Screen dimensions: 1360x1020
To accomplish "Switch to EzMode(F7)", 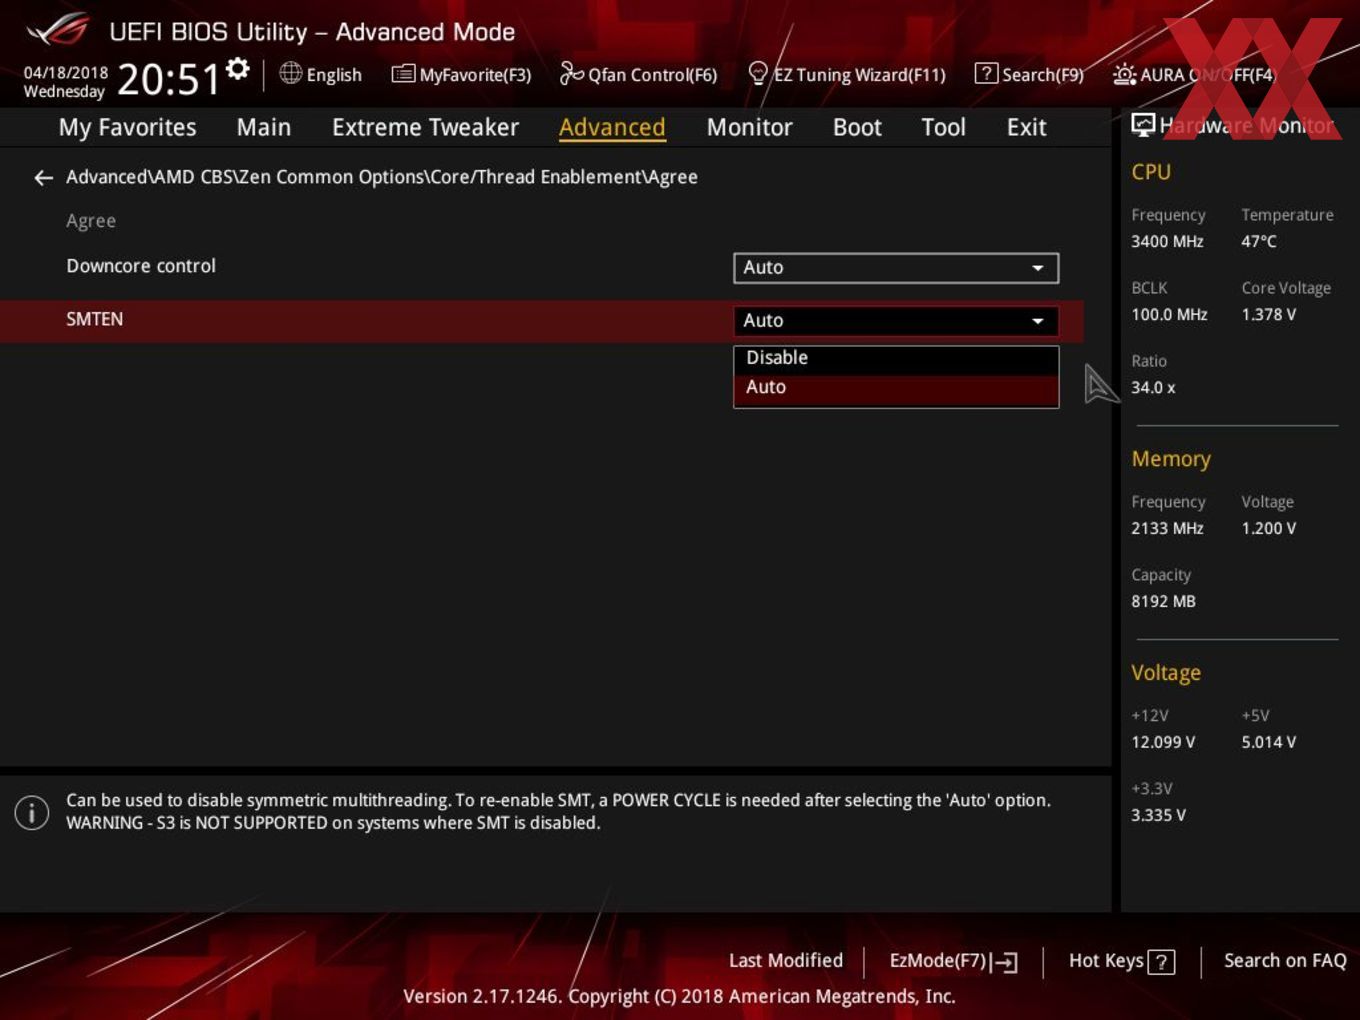I will click(x=953, y=961).
